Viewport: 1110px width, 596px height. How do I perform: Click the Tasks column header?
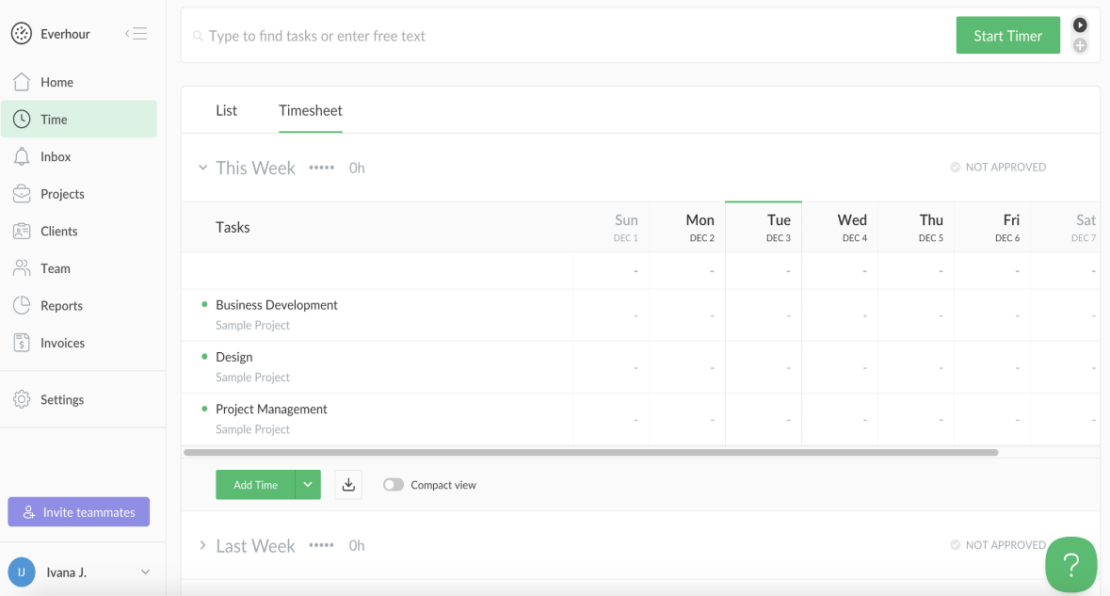click(x=233, y=227)
